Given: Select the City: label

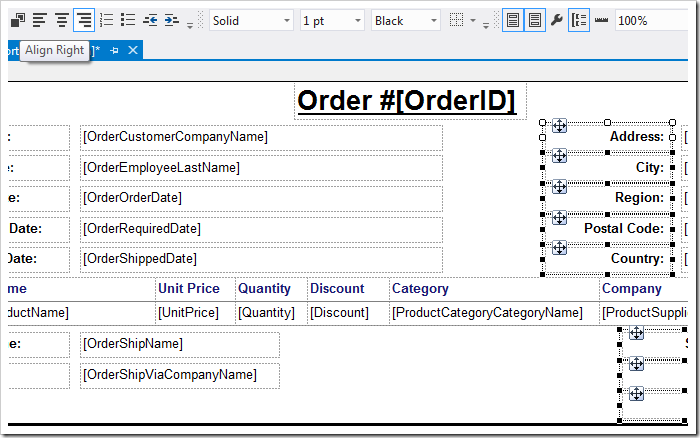Looking at the screenshot, I should click(650, 168).
